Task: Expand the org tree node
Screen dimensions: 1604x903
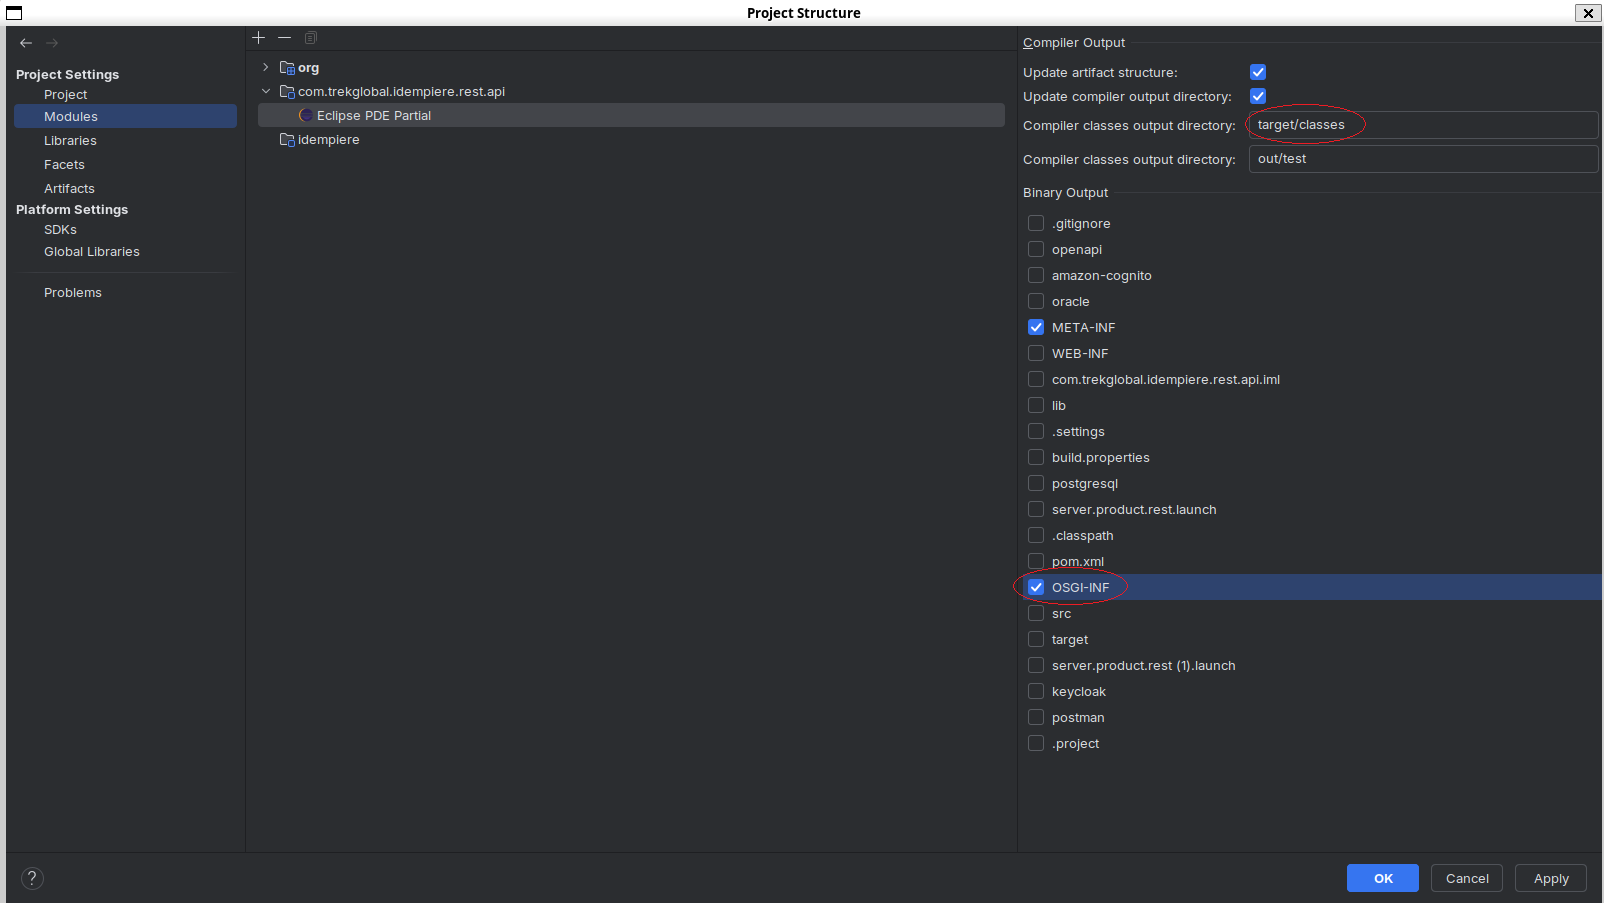Action: click(264, 67)
